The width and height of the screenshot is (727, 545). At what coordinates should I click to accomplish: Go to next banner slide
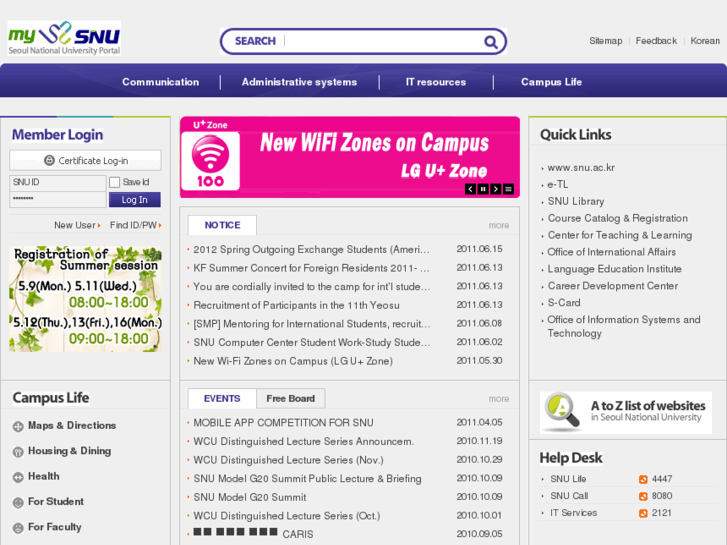pos(496,189)
